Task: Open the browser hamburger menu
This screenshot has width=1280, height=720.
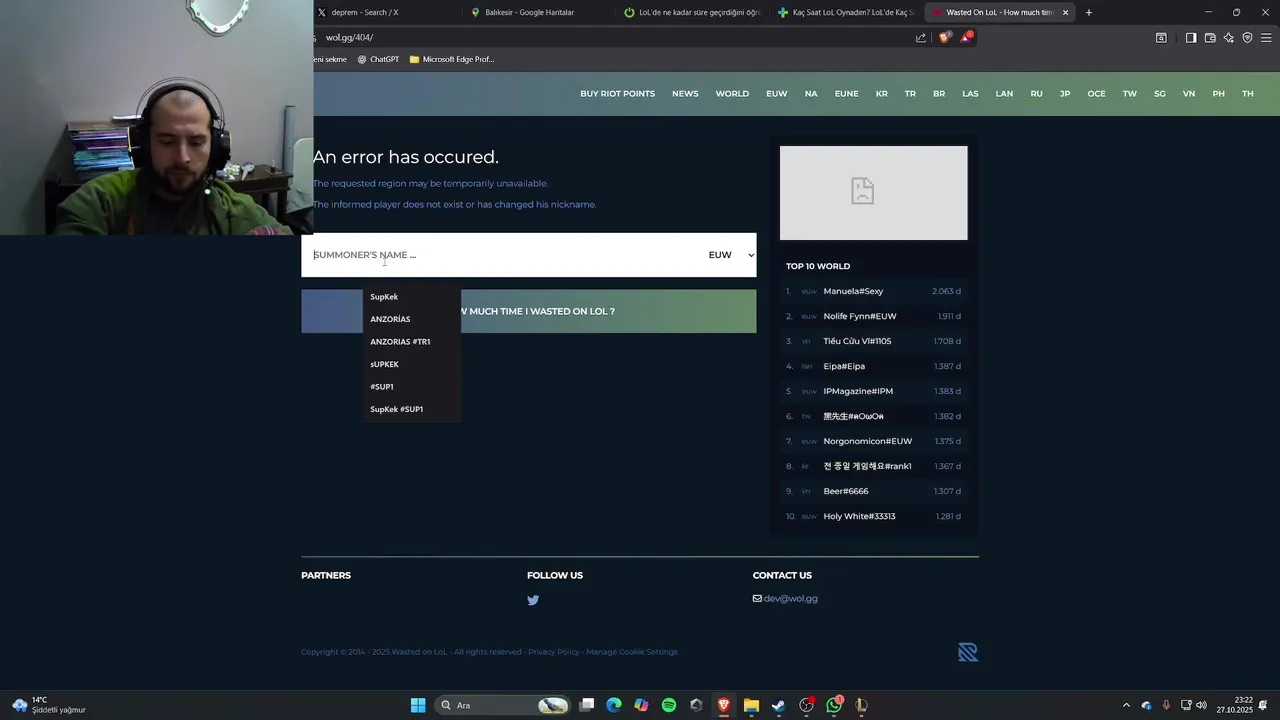Action: [1265, 38]
